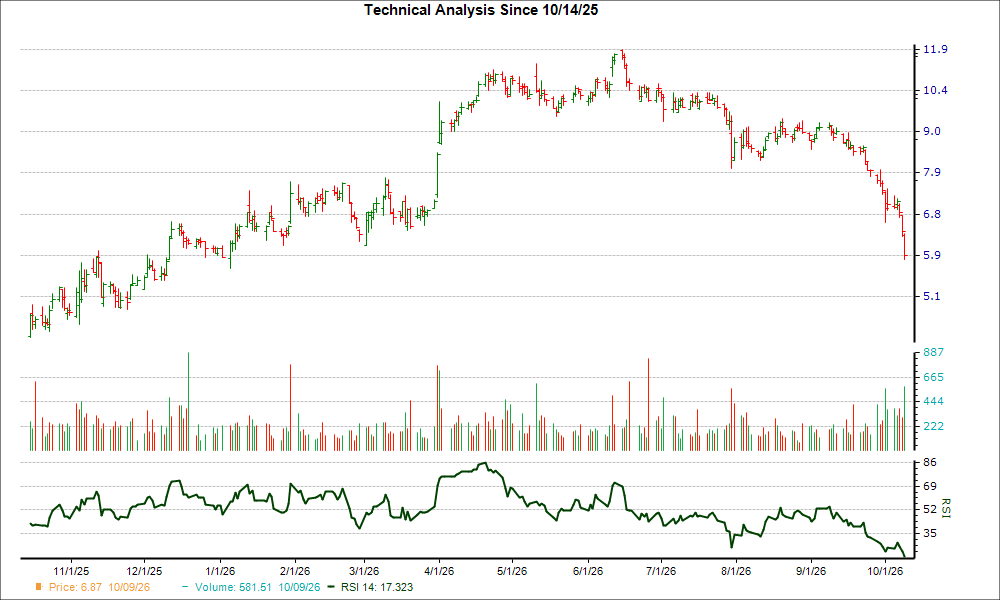This screenshot has width=1000, height=600.
Task: Click the 5.1 price axis label
Action: (932, 296)
